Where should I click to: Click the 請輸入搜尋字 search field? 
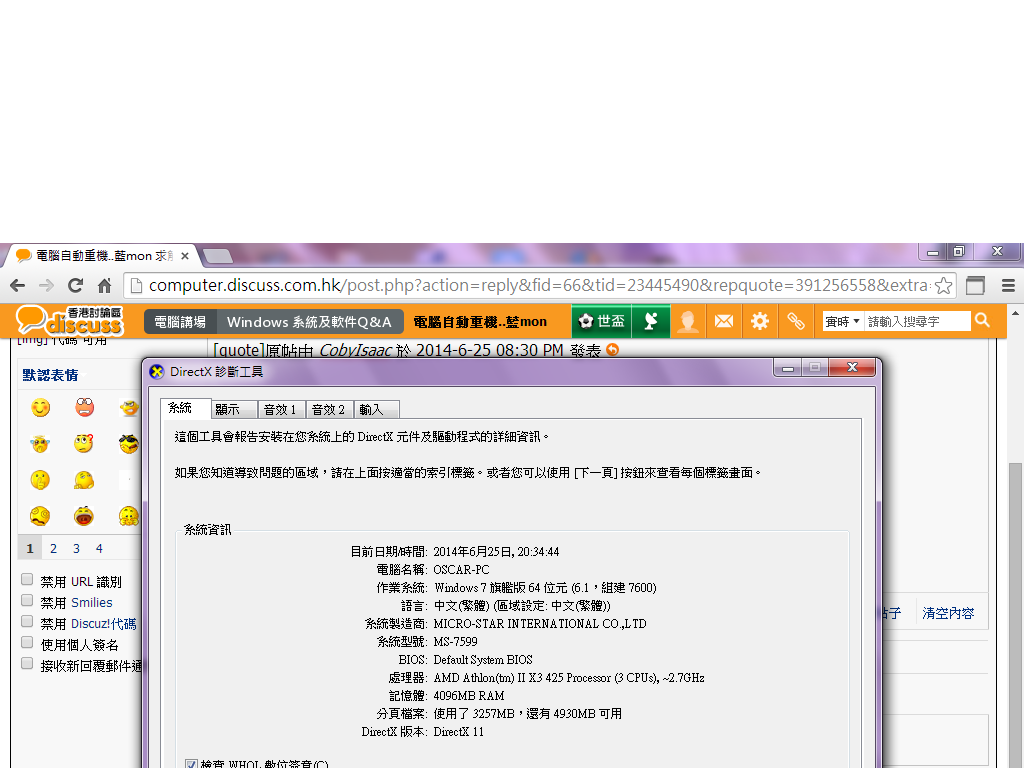(917, 321)
